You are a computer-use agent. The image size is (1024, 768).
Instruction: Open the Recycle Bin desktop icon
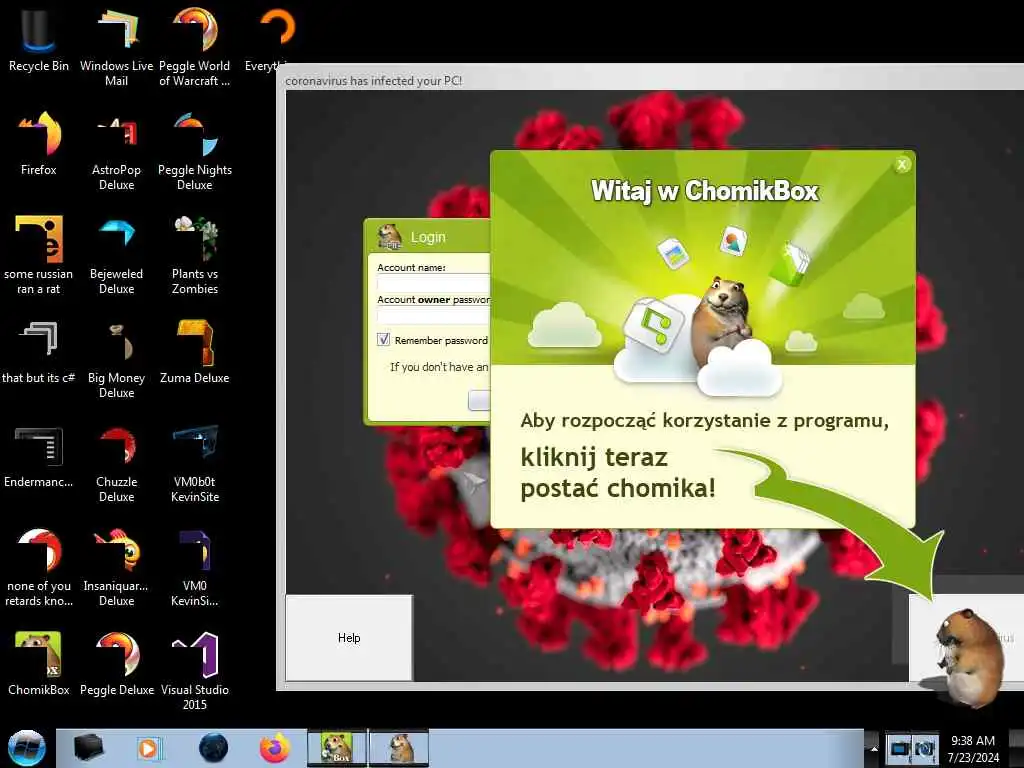(x=39, y=40)
